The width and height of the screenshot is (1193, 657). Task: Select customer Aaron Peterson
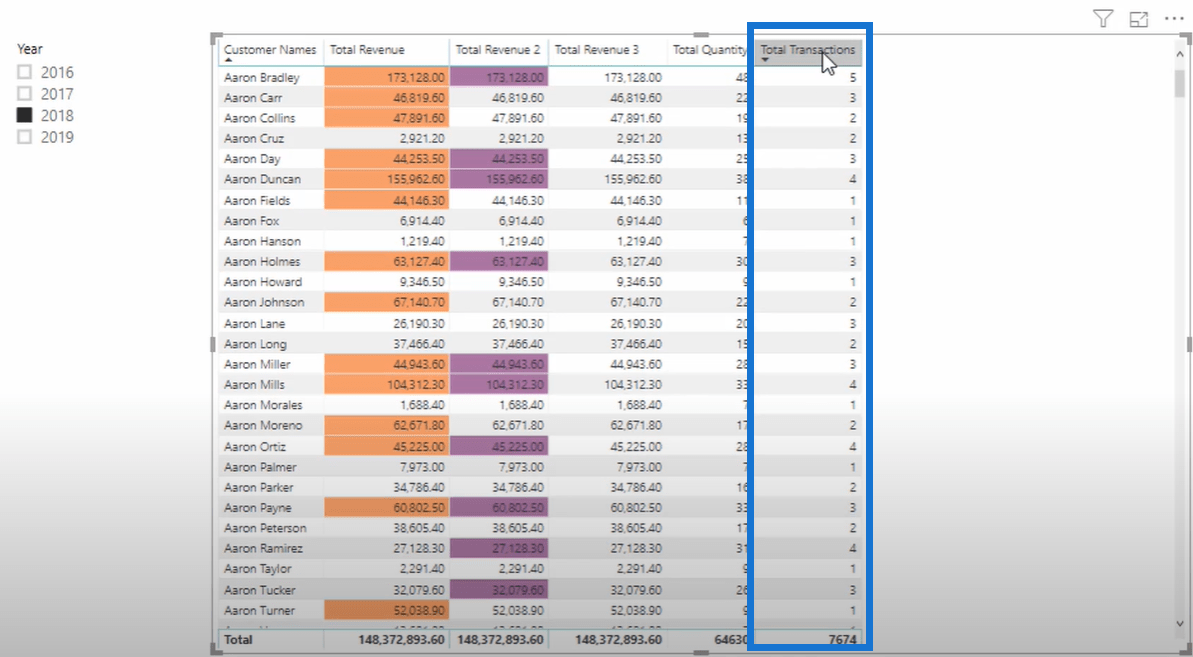click(x=266, y=528)
